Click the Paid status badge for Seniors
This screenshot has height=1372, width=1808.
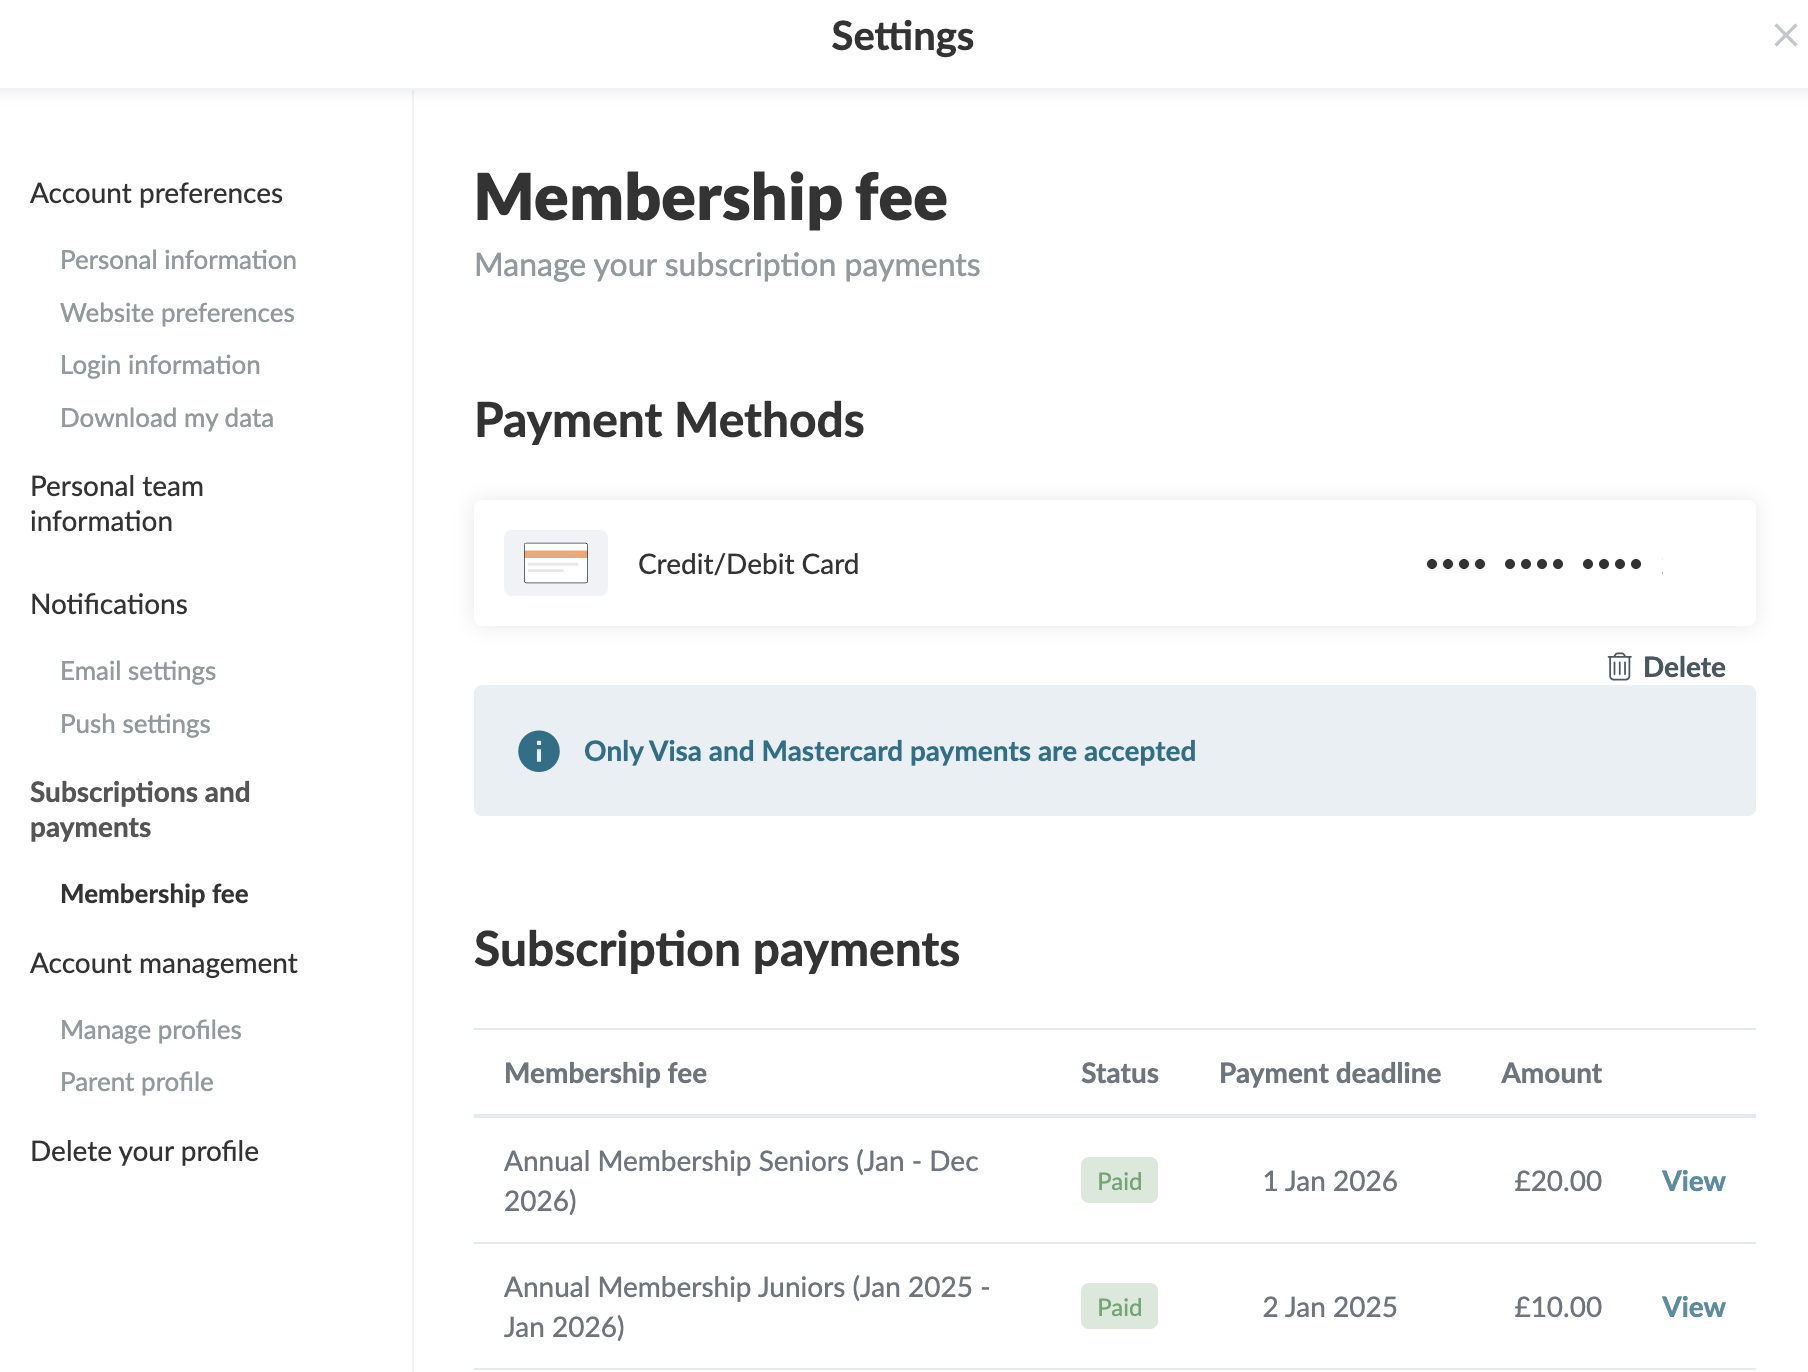[1119, 1181]
